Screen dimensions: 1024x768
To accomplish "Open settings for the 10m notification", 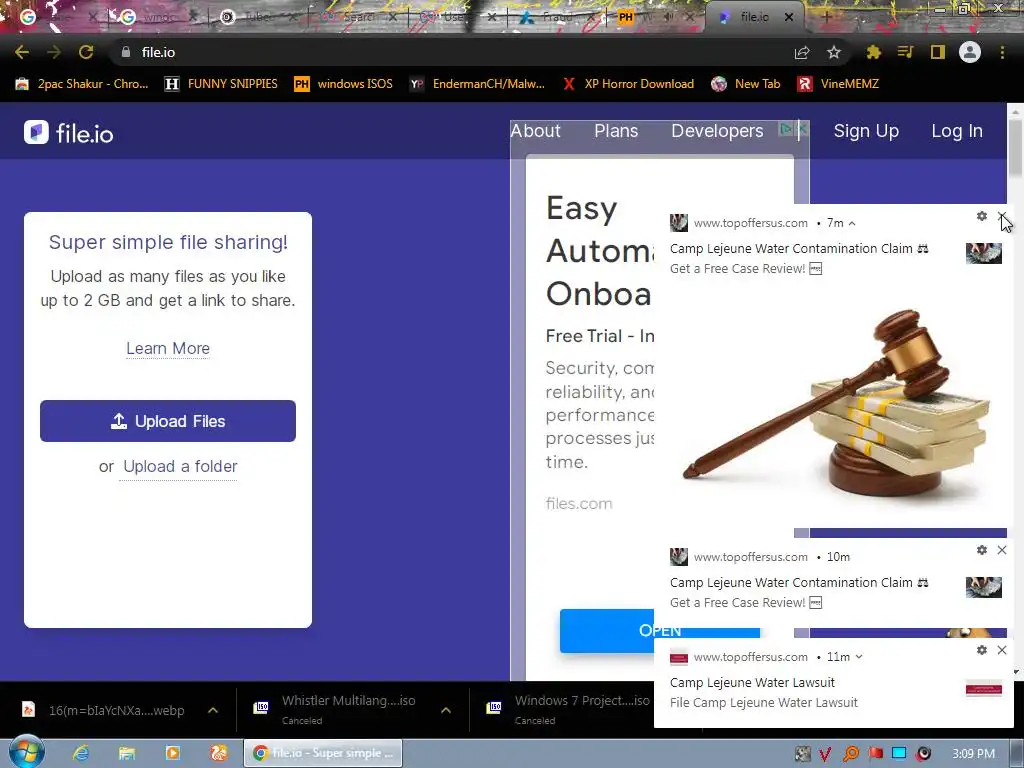I will 982,550.
